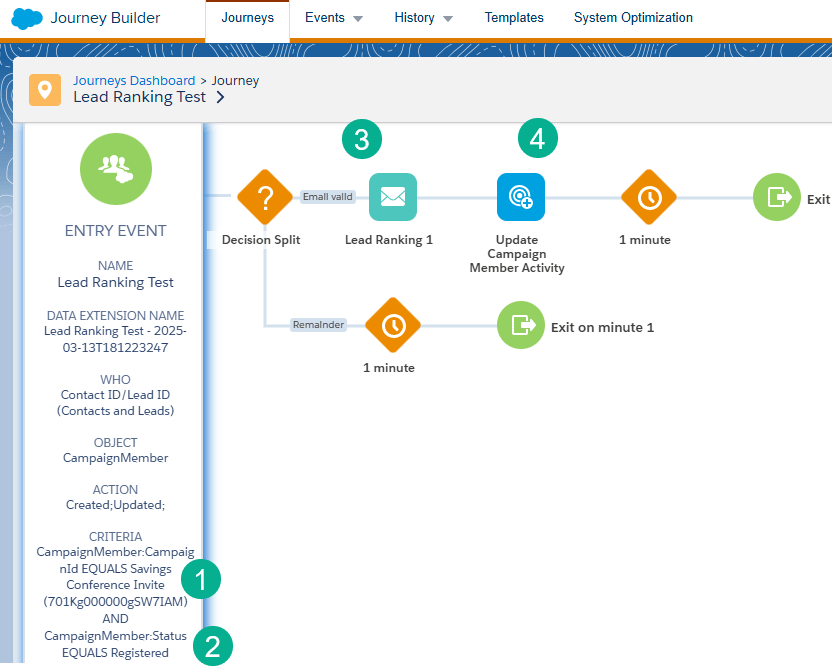Click the green number 3 callout marker
Screen dimensions: 832x667
(361, 140)
